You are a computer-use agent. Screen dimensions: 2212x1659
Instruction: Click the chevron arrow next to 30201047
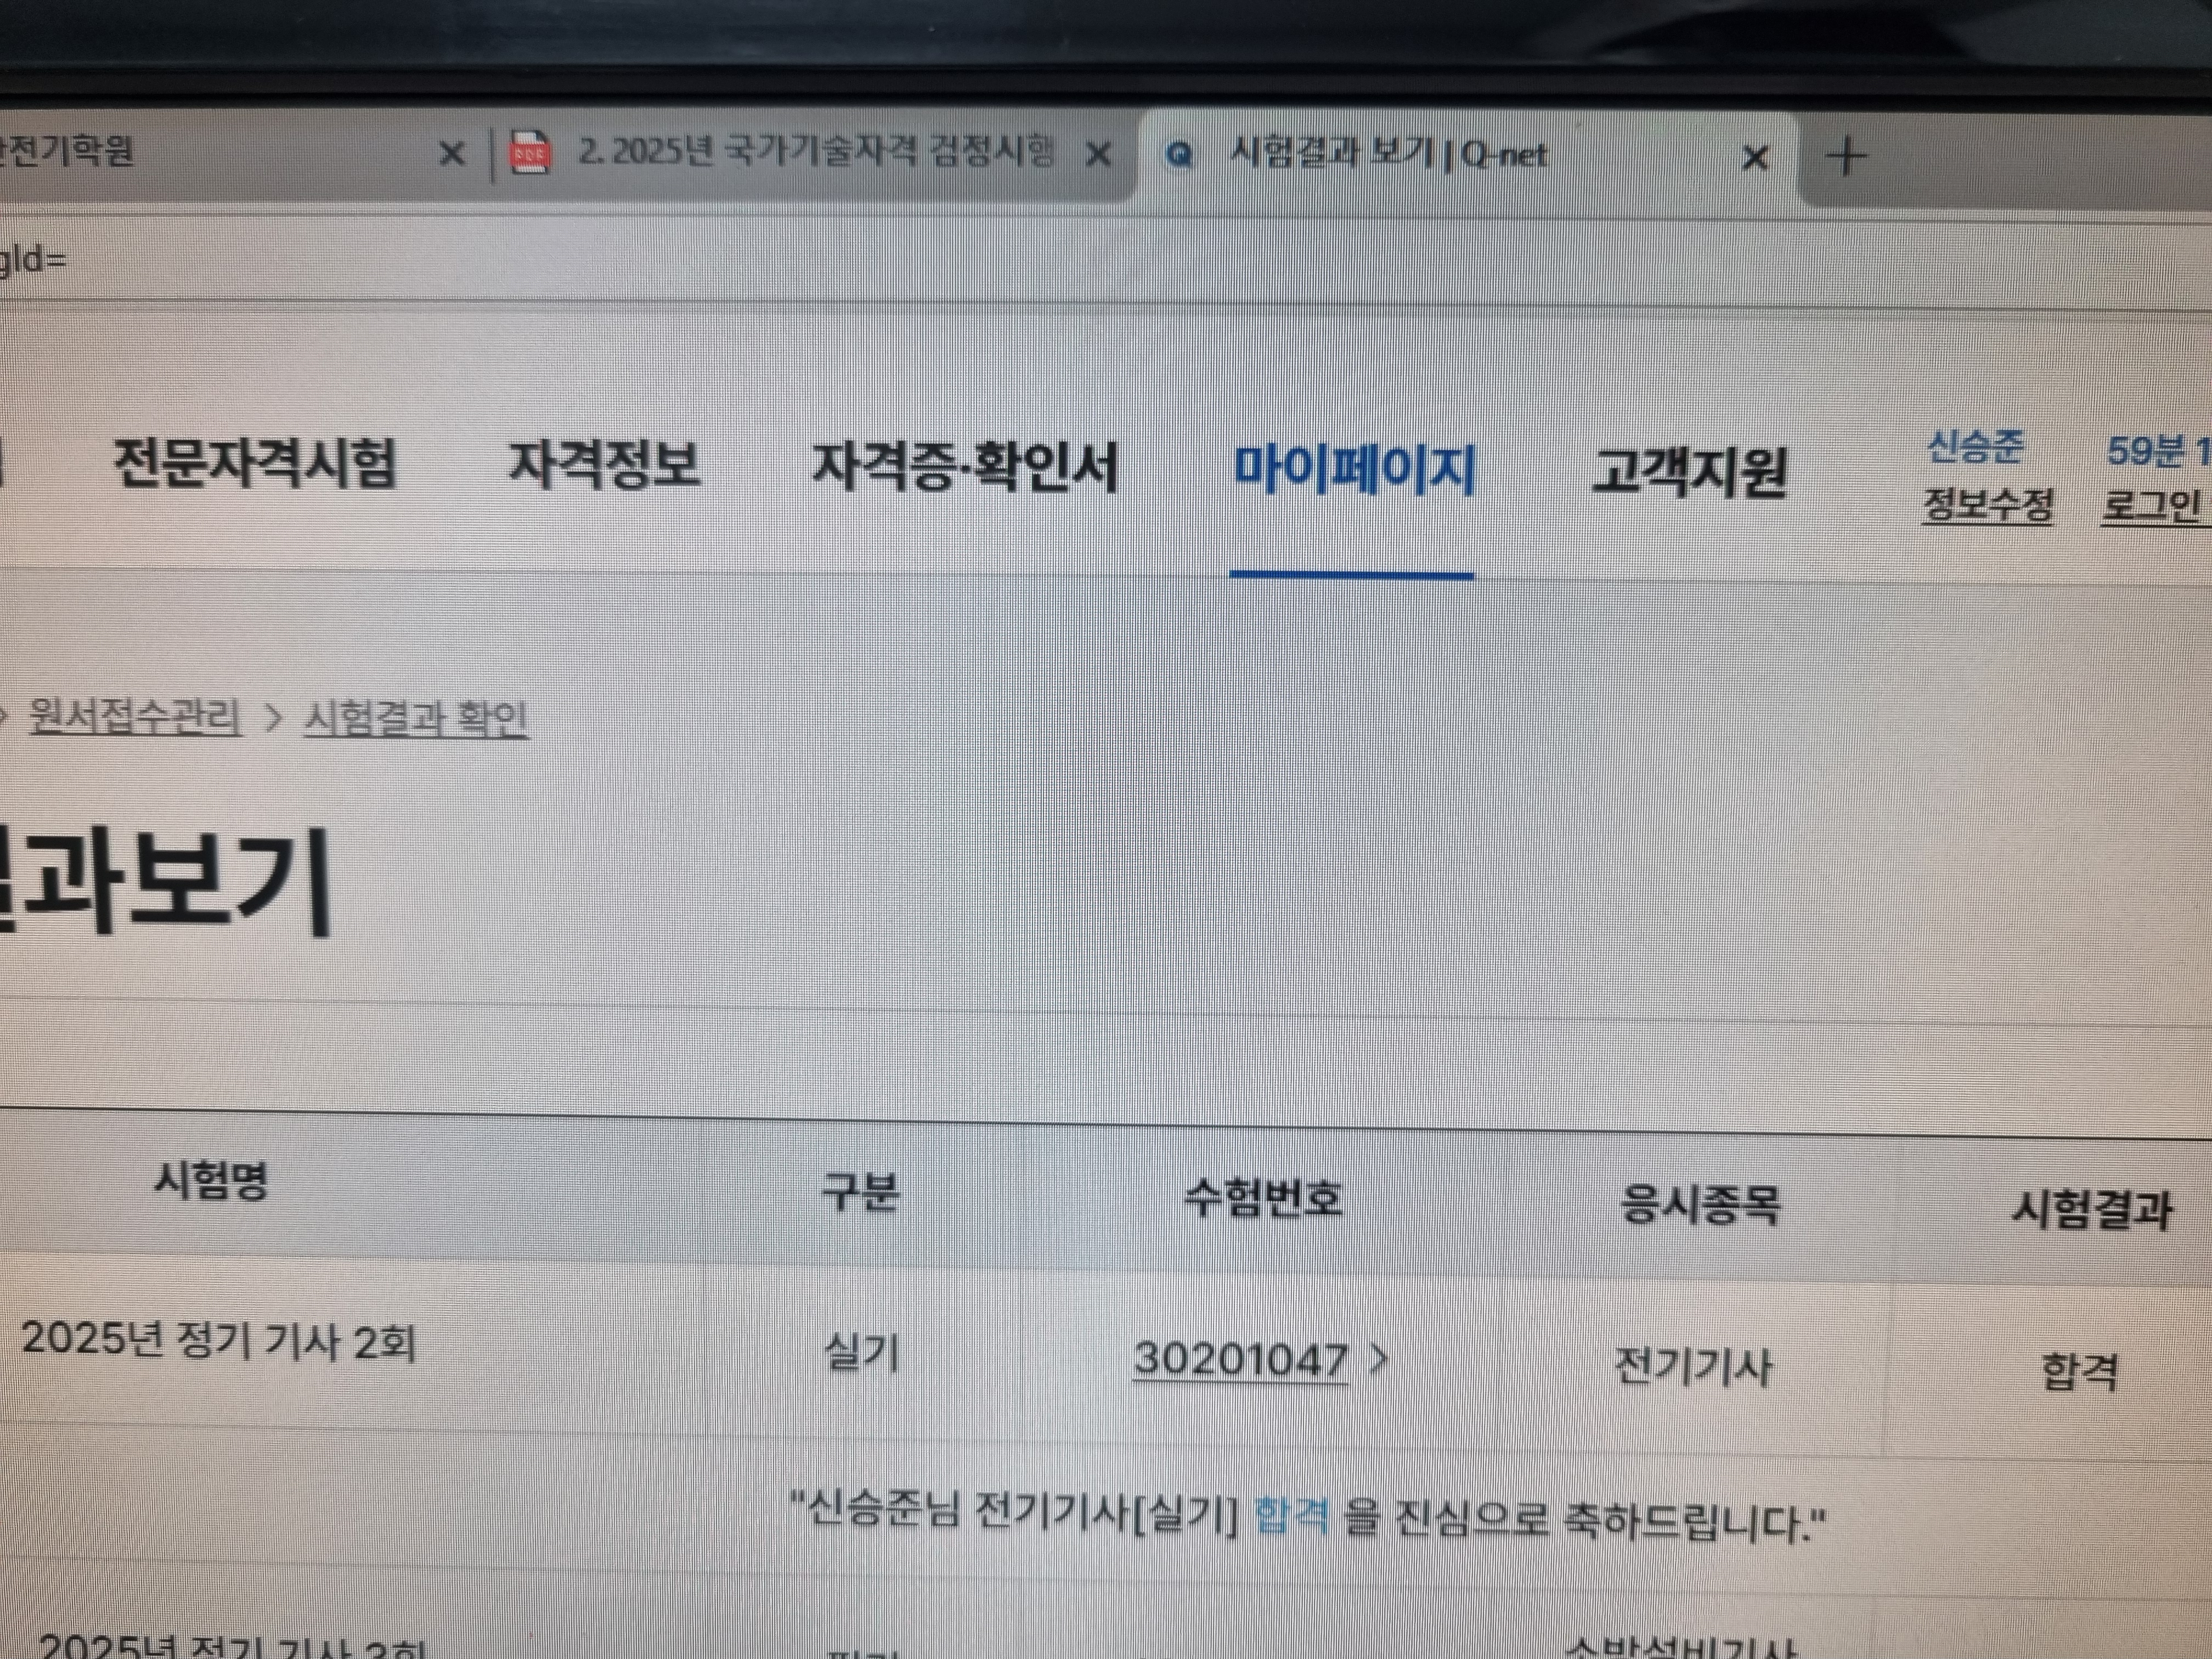pos(1380,1359)
